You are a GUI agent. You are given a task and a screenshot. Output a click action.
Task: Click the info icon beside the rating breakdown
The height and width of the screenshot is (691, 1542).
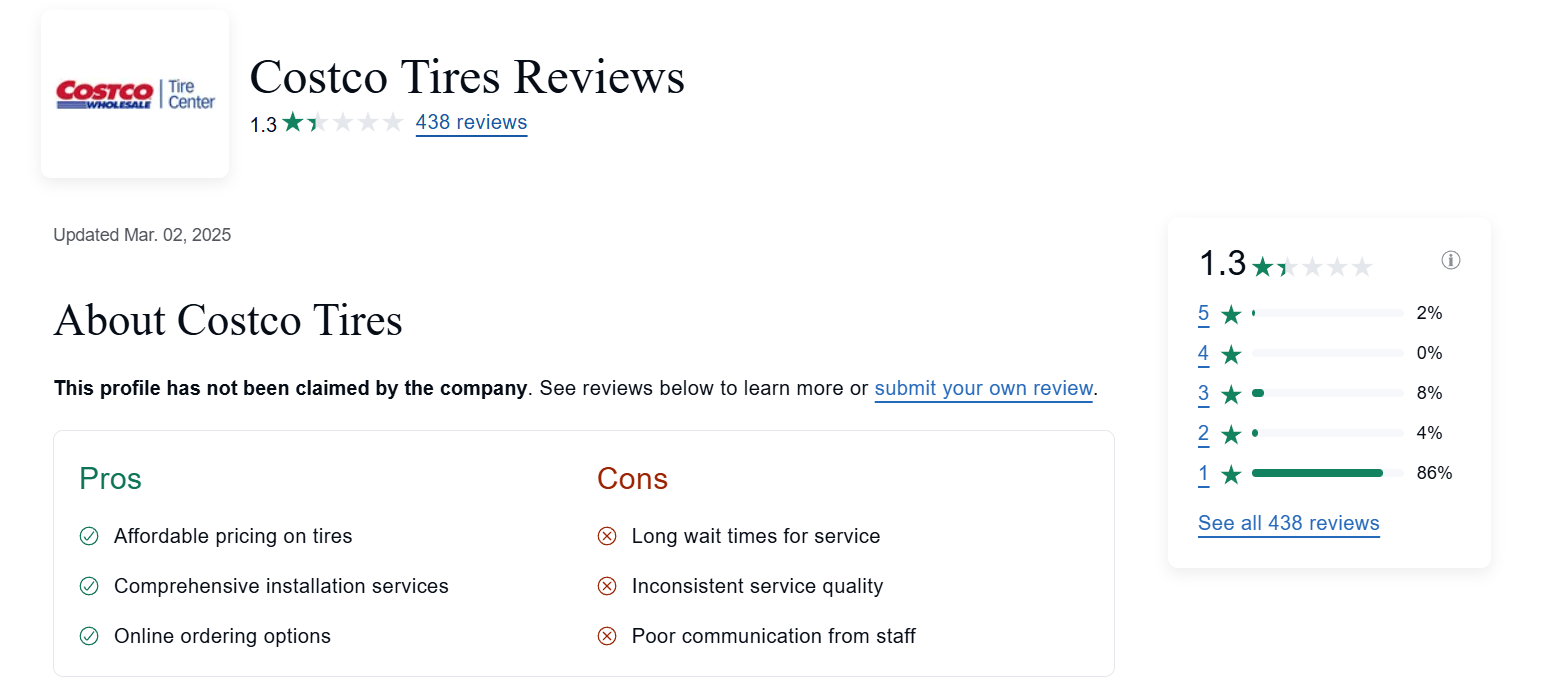(1451, 259)
